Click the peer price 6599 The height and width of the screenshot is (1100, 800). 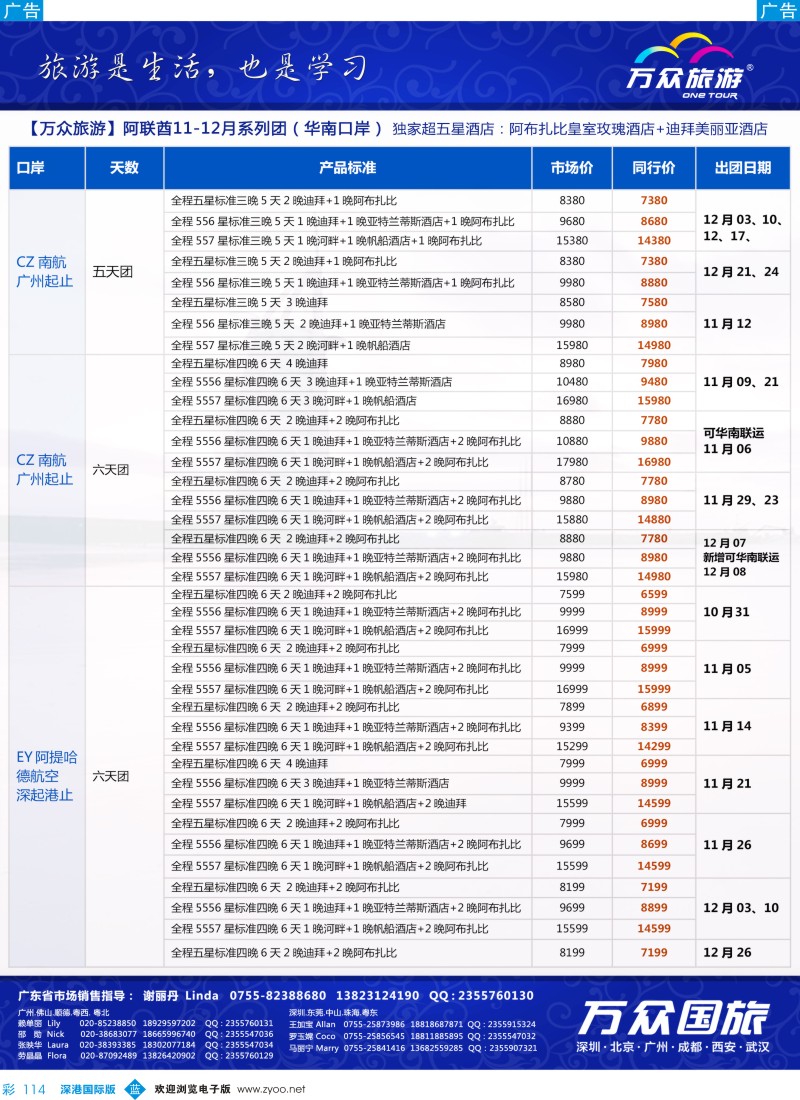pos(653,594)
